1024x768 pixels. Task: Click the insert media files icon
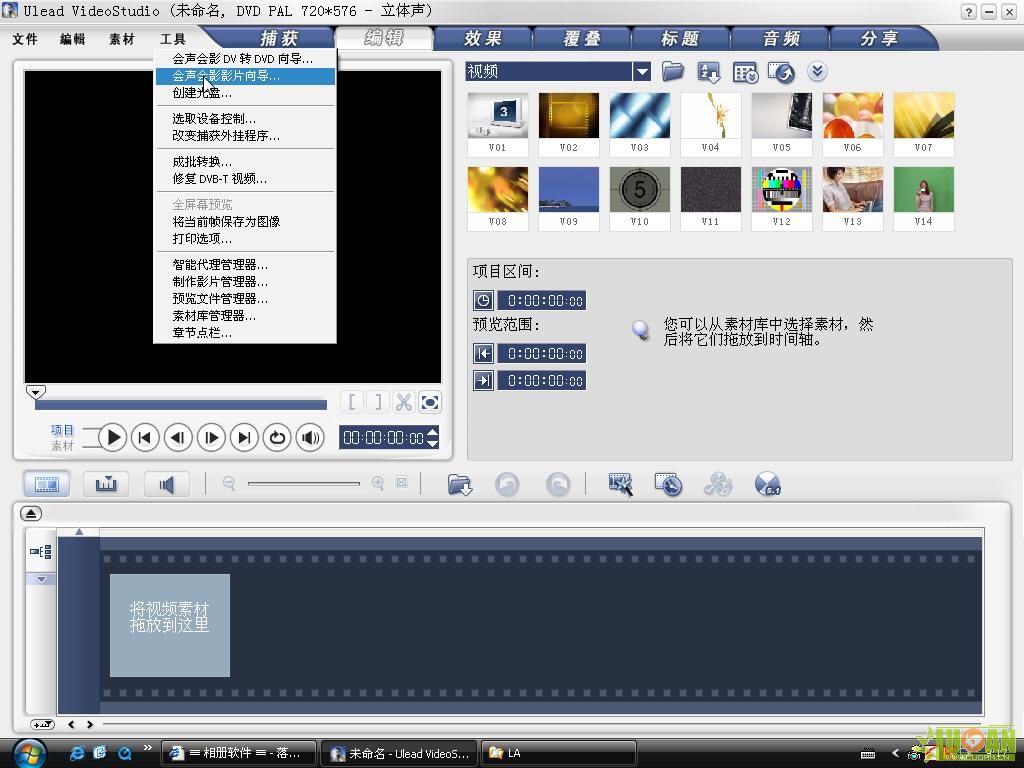(x=460, y=485)
